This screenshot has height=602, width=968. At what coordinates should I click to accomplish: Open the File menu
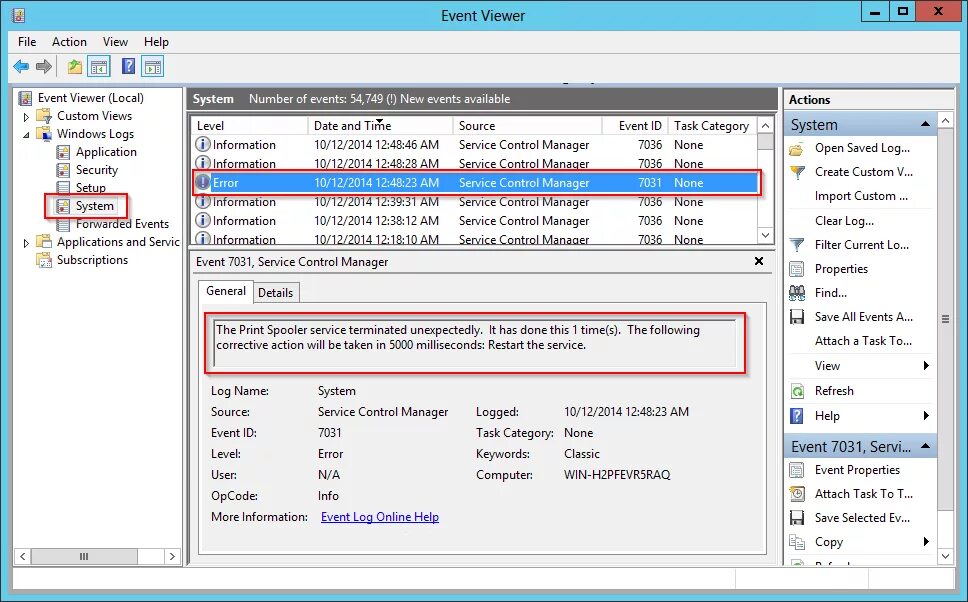(x=27, y=41)
